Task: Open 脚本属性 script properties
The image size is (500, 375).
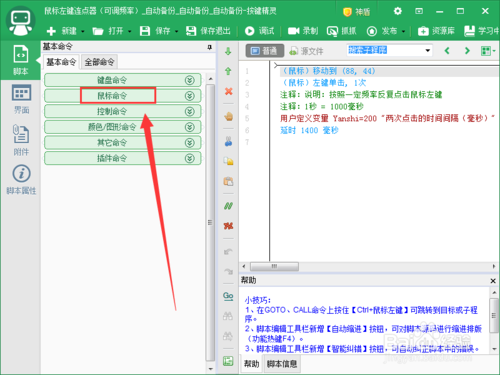Action: (21, 179)
